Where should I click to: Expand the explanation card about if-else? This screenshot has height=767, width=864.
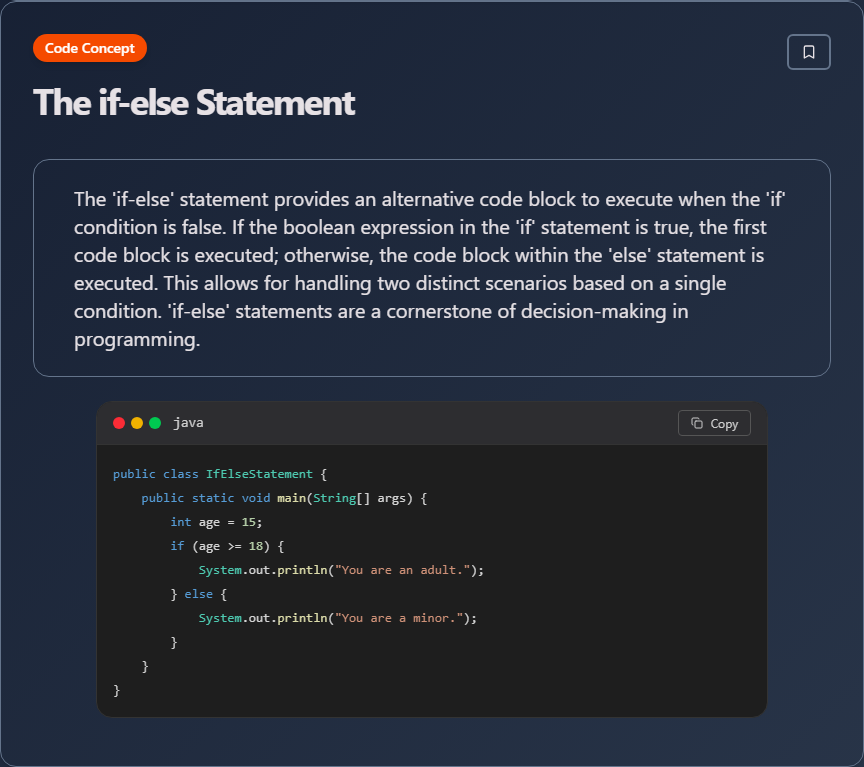pyautogui.click(x=432, y=267)
